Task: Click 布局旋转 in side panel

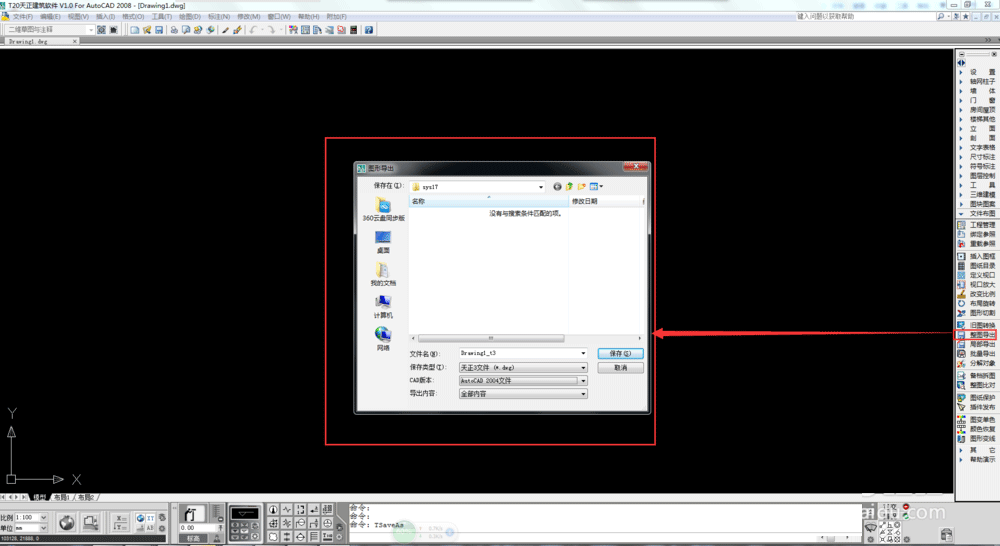Action: pyautogui.click(x=978, y=304)
